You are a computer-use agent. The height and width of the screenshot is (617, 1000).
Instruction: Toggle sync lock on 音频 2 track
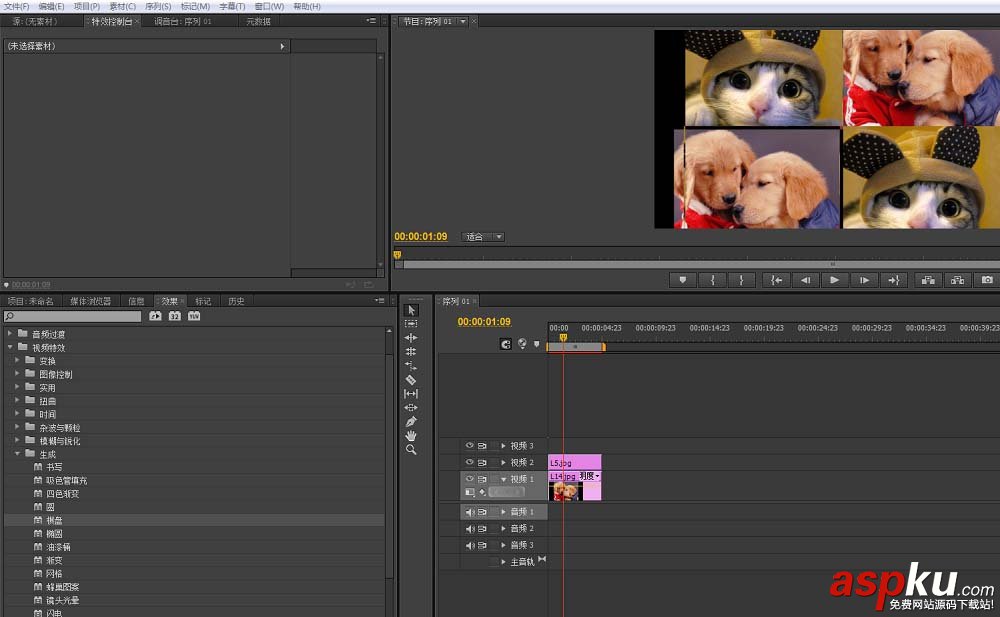(483, 529)
